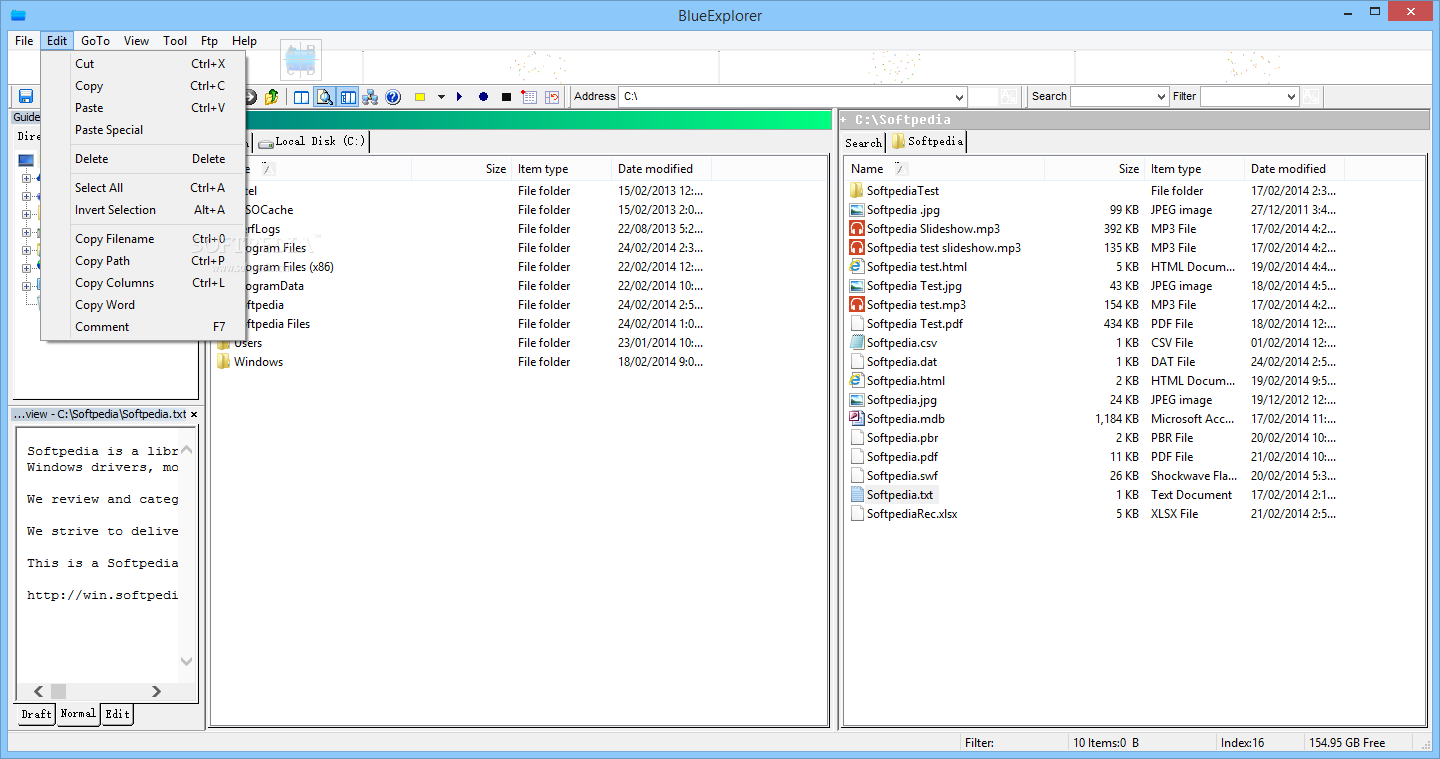Image resolution: width=1440 pixels, height=759 pixels.
Task: Open the File menu
Action: click(24, 41)
